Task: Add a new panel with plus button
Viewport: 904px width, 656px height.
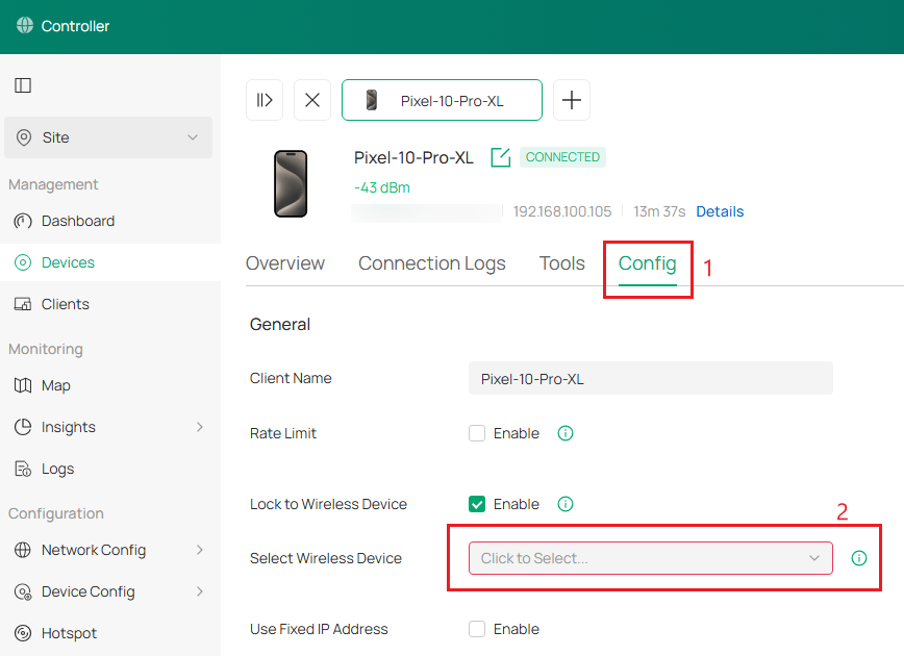Action: [571, 100]
